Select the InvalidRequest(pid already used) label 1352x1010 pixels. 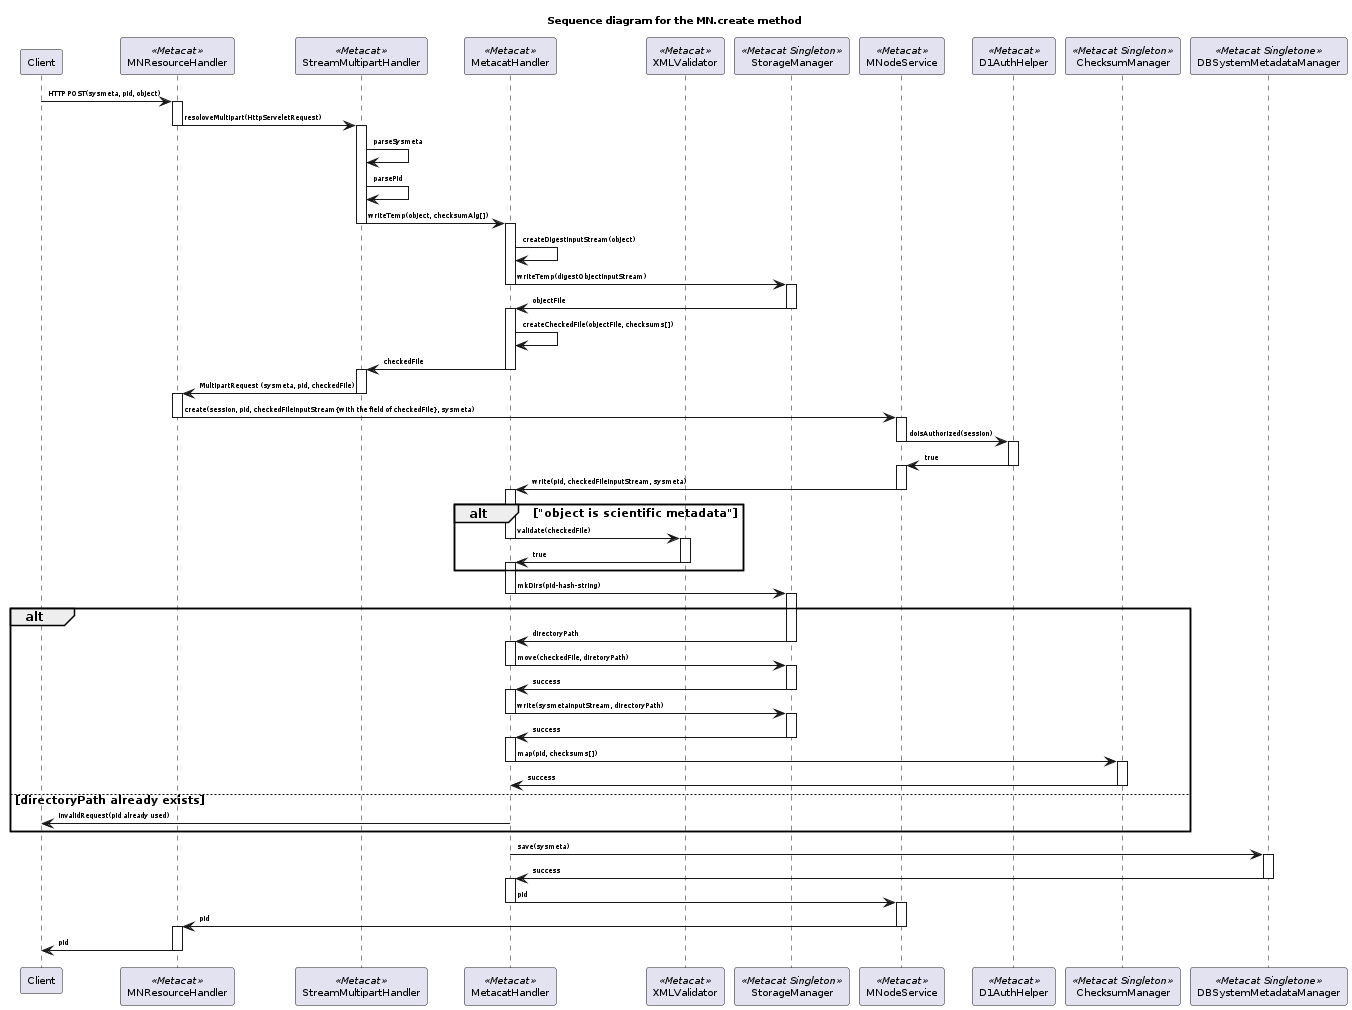(113, 815)
